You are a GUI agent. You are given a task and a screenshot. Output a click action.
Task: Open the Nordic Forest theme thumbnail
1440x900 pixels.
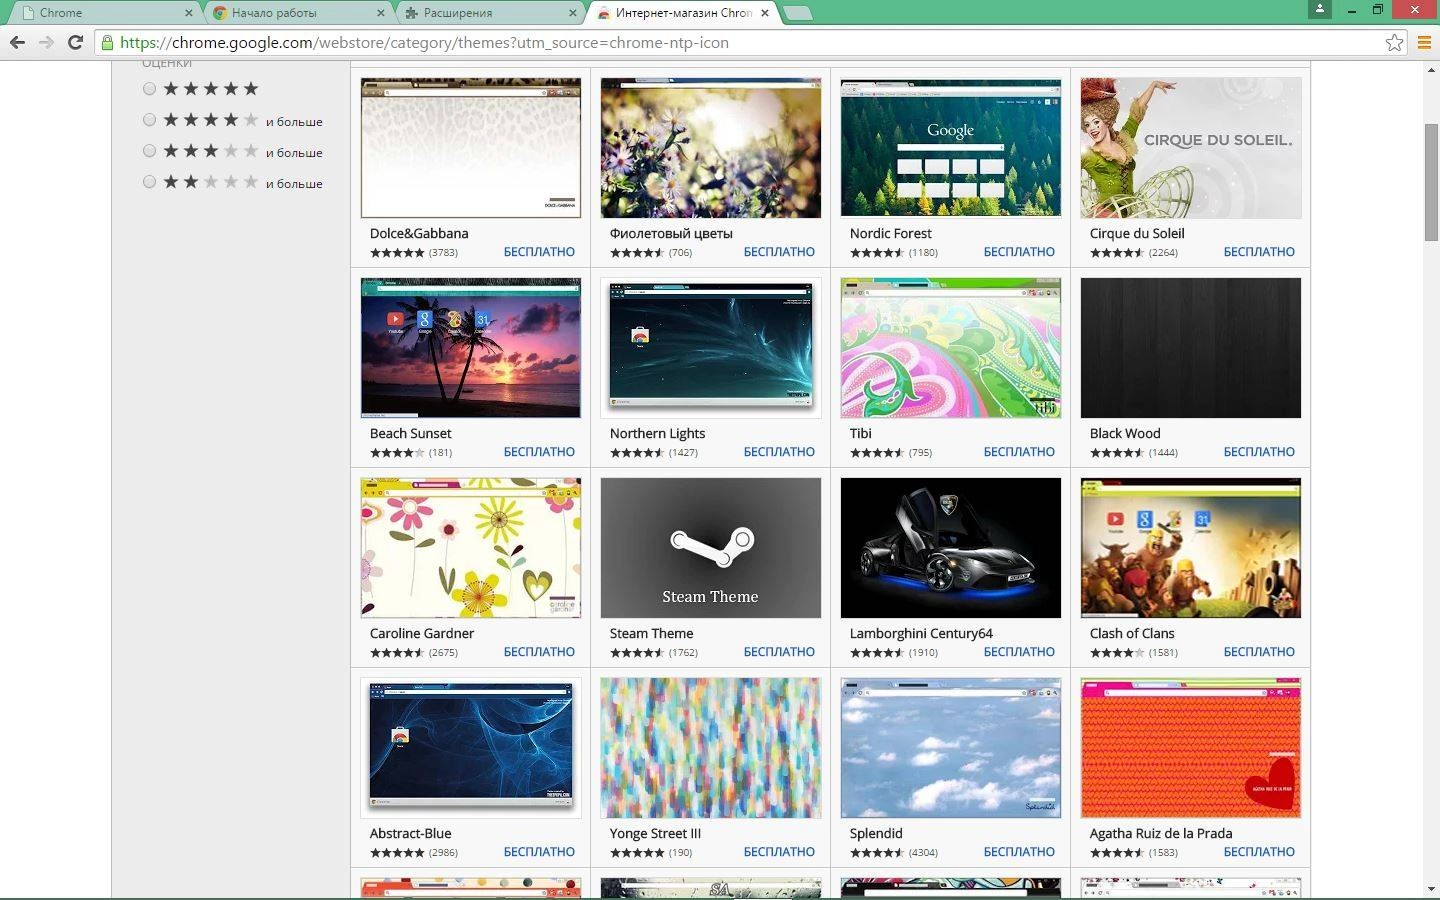coord(951,148)
